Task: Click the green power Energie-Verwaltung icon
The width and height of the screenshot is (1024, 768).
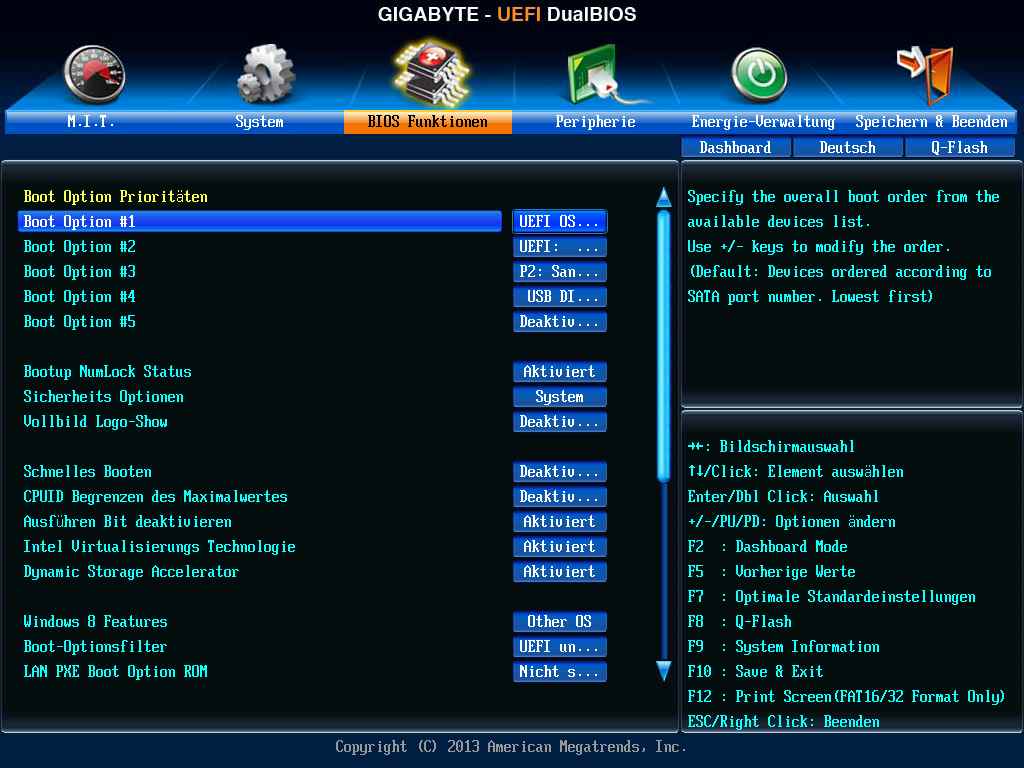Action: click(x=759, y=75)
